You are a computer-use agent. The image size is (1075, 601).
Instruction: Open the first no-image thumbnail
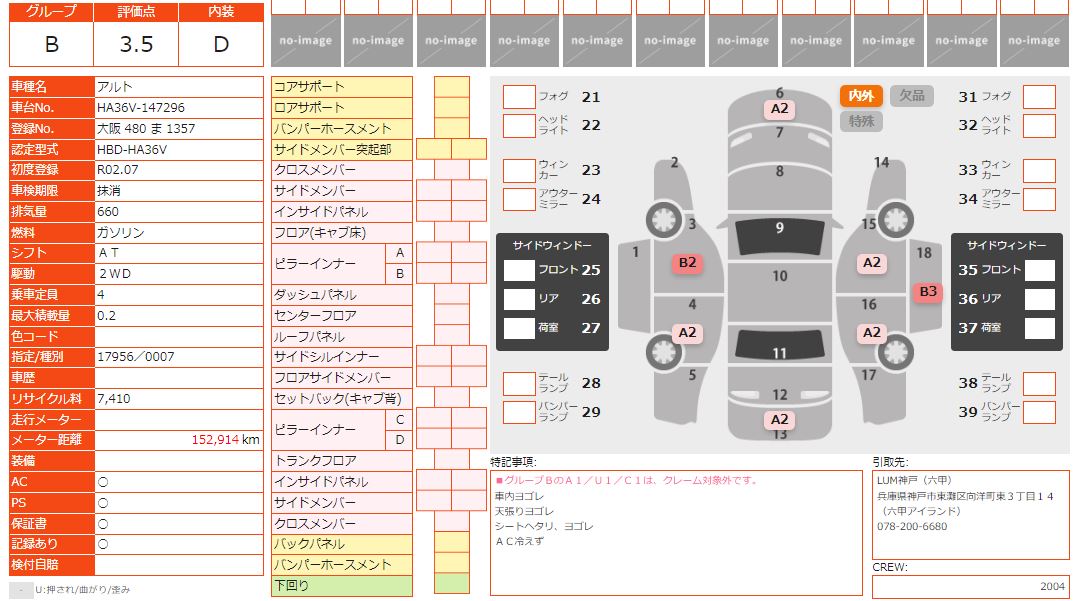pos(305,41)
